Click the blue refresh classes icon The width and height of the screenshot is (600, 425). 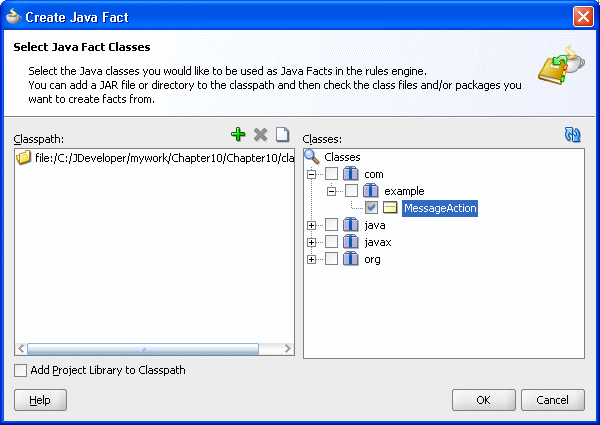point(572,135)
